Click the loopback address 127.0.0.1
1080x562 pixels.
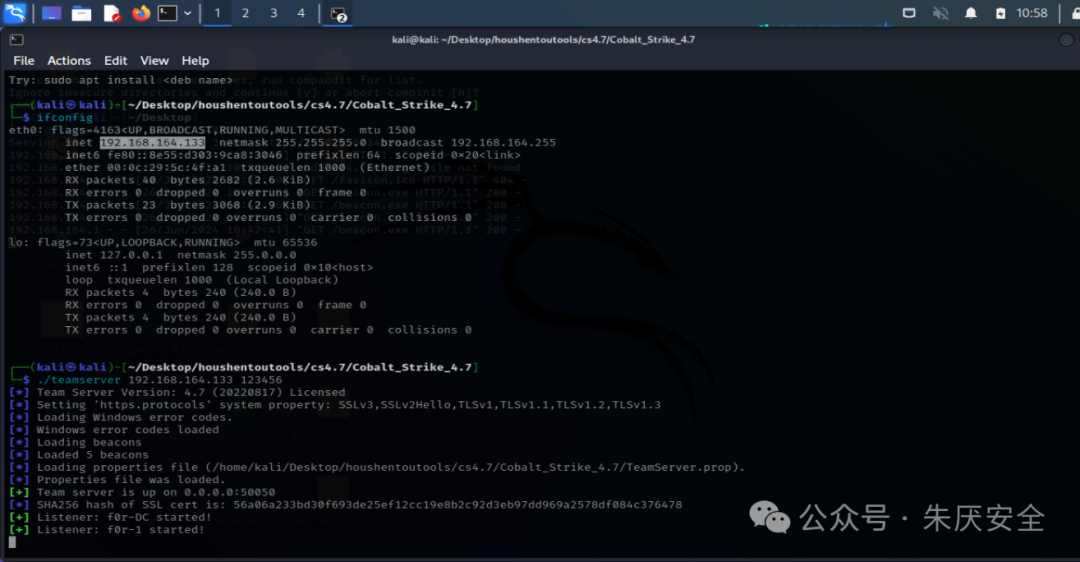coord(132,255)
